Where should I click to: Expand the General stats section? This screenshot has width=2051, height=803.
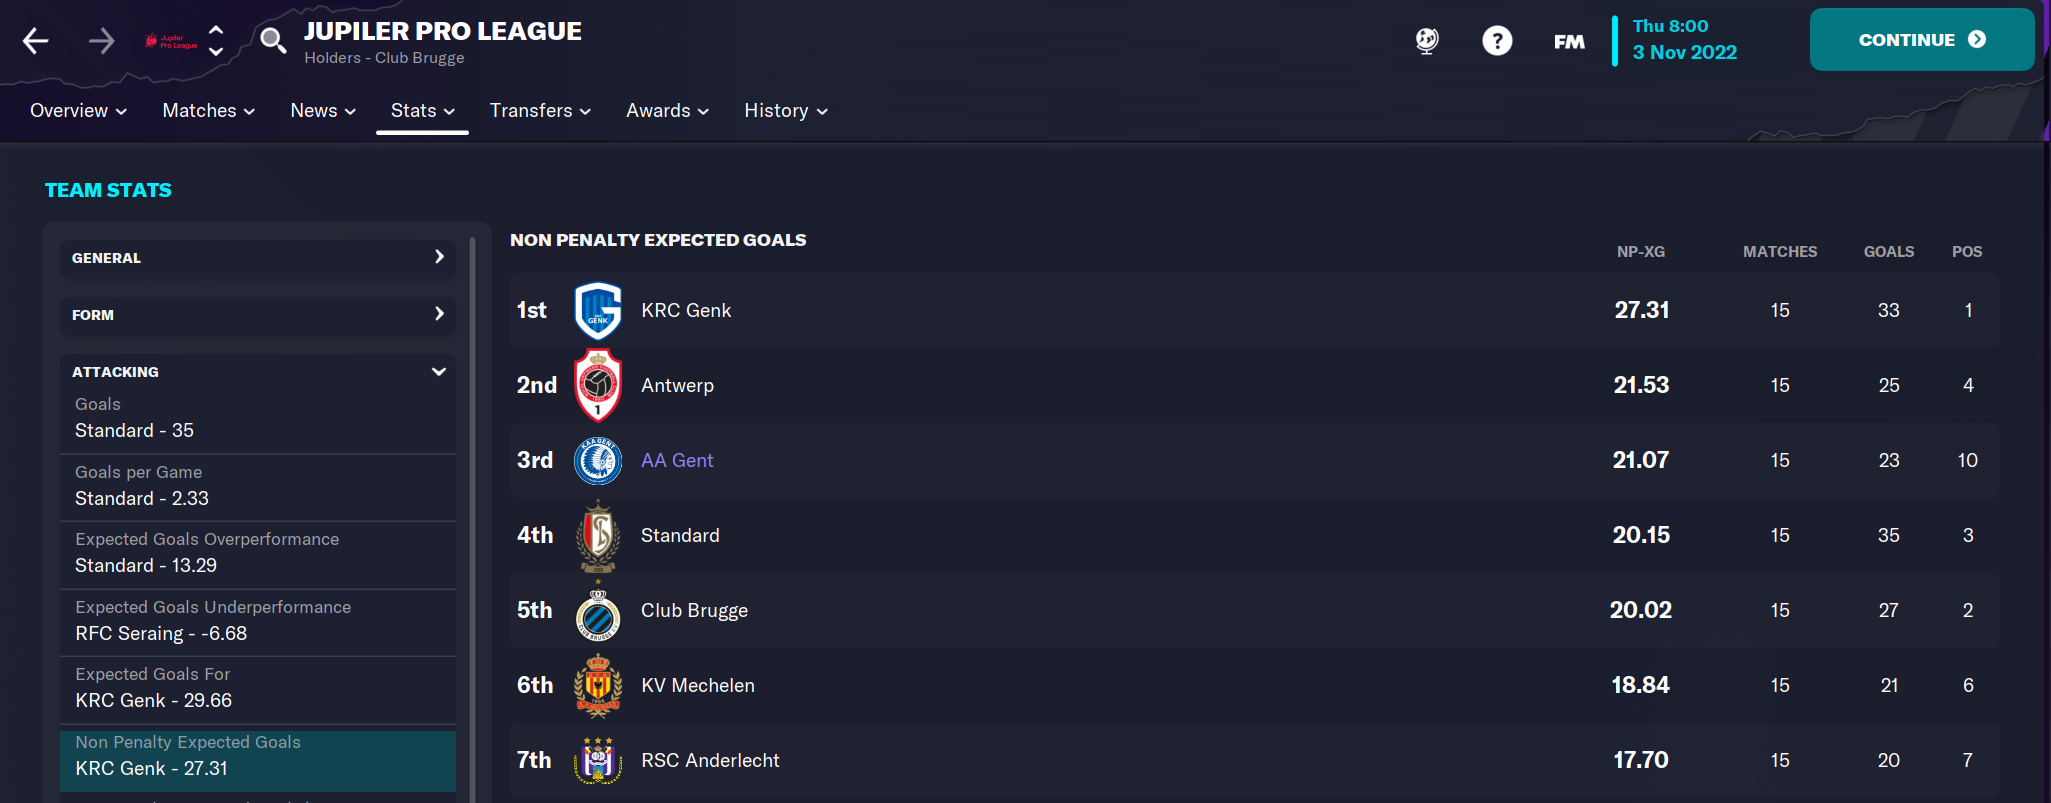257,258
